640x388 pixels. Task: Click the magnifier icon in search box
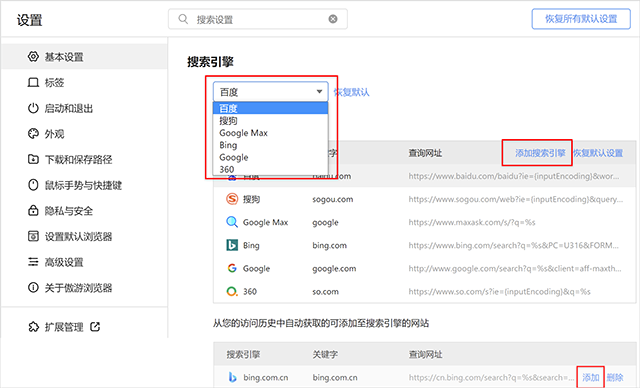(x=183, y=19)
